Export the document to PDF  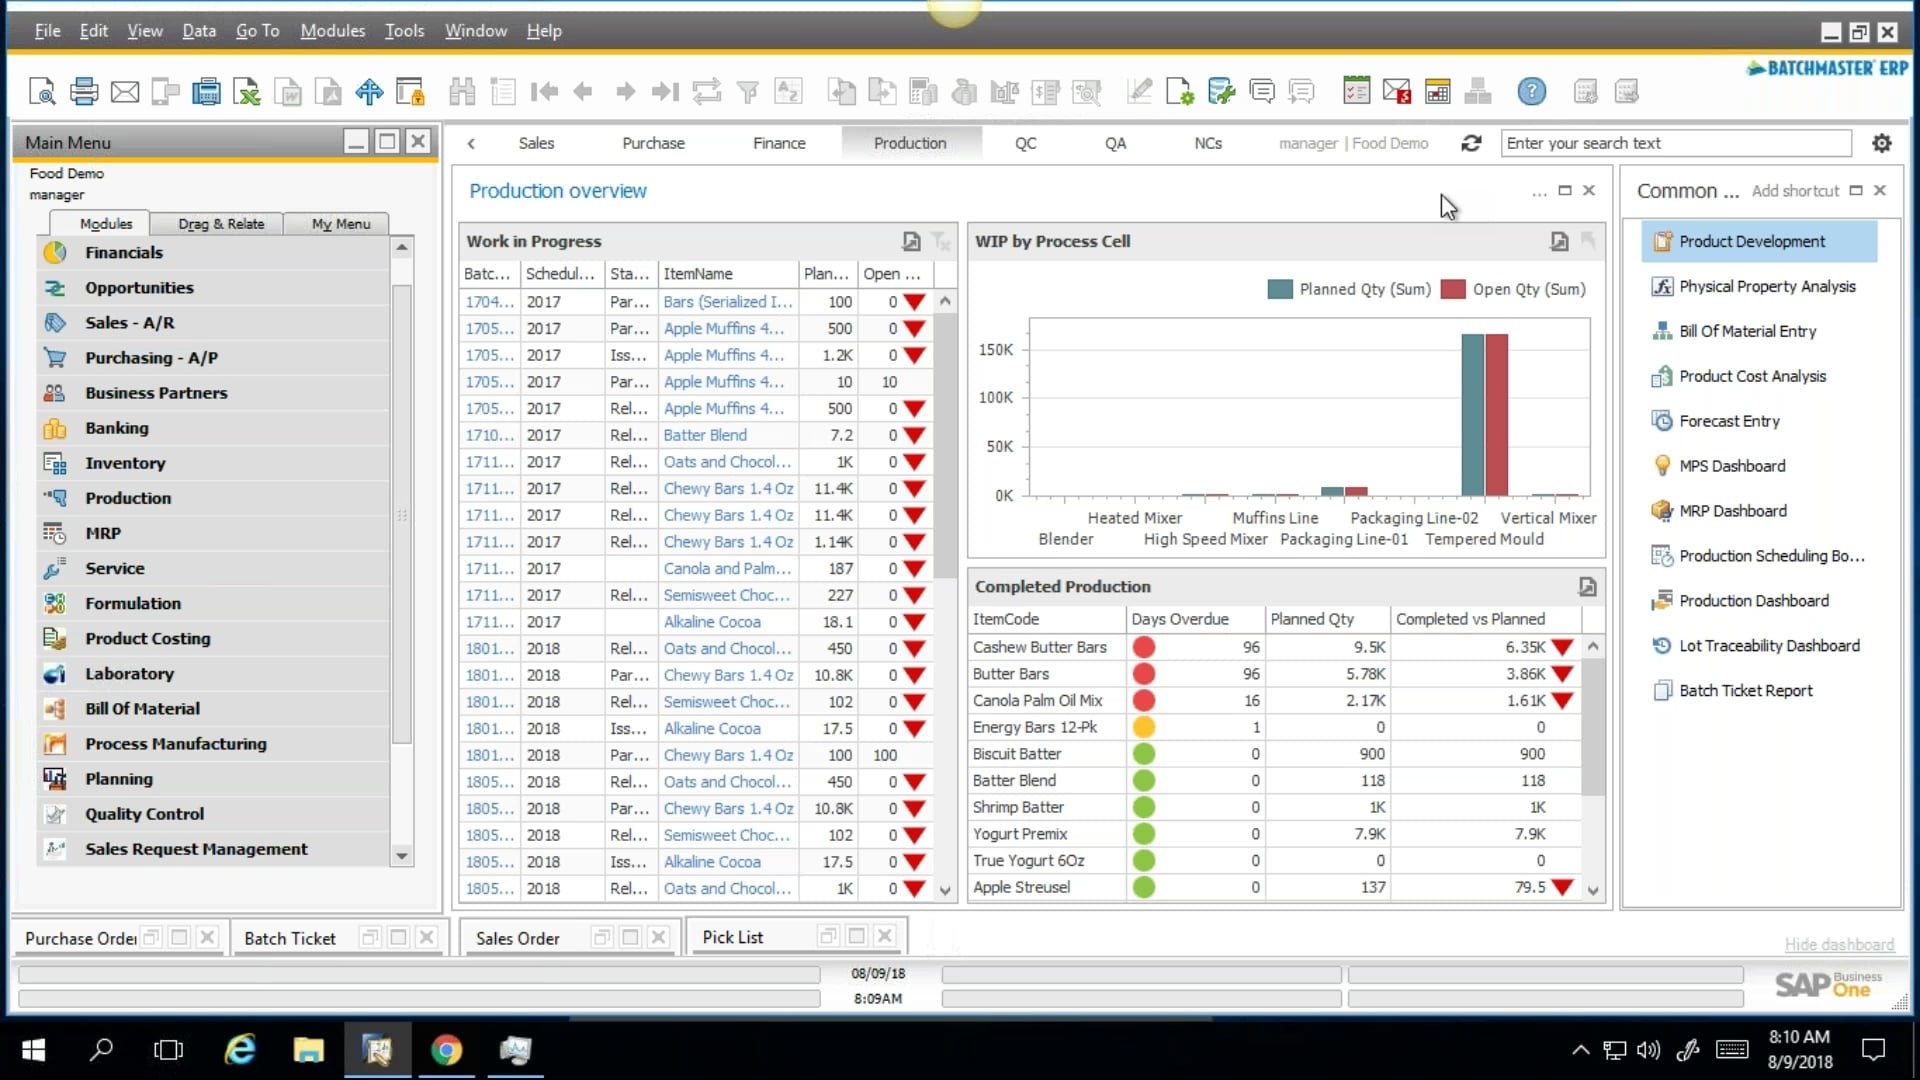[328, 91]
